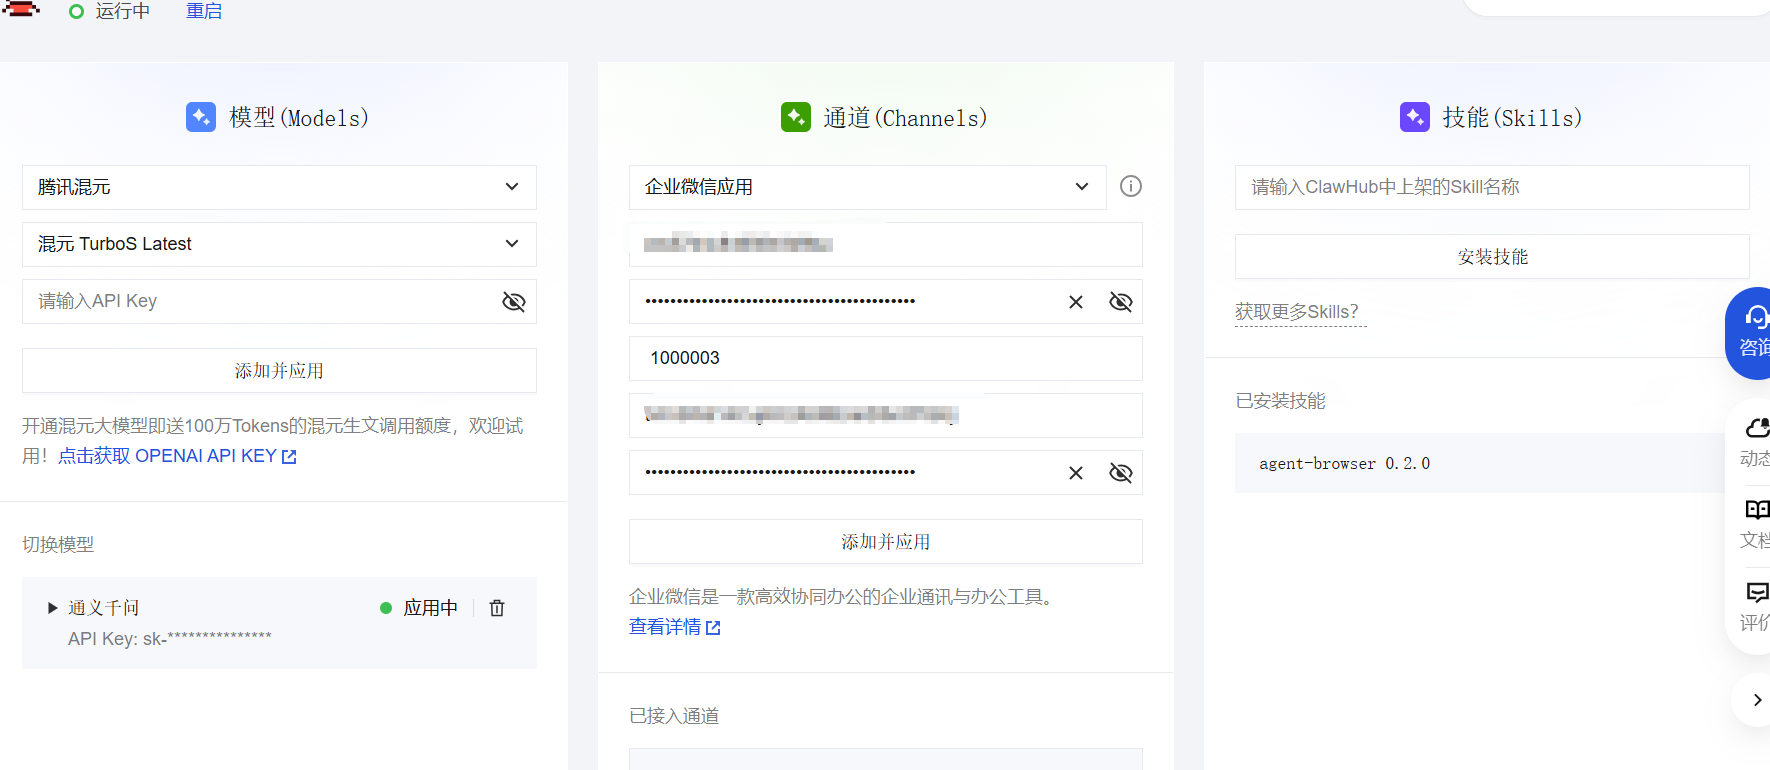
Task: Click the Models section sparkle icon
Action: [x=201, y=117]
